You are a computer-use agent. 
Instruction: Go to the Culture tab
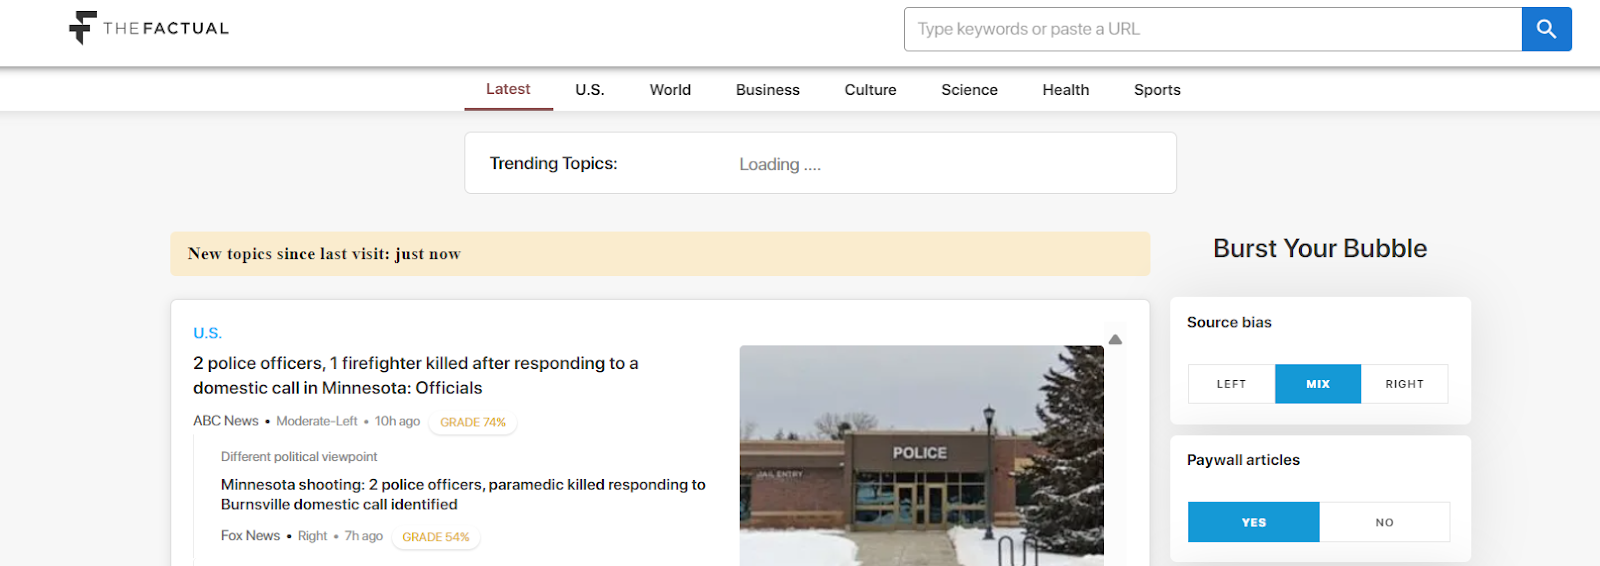[x=871, y=90]
